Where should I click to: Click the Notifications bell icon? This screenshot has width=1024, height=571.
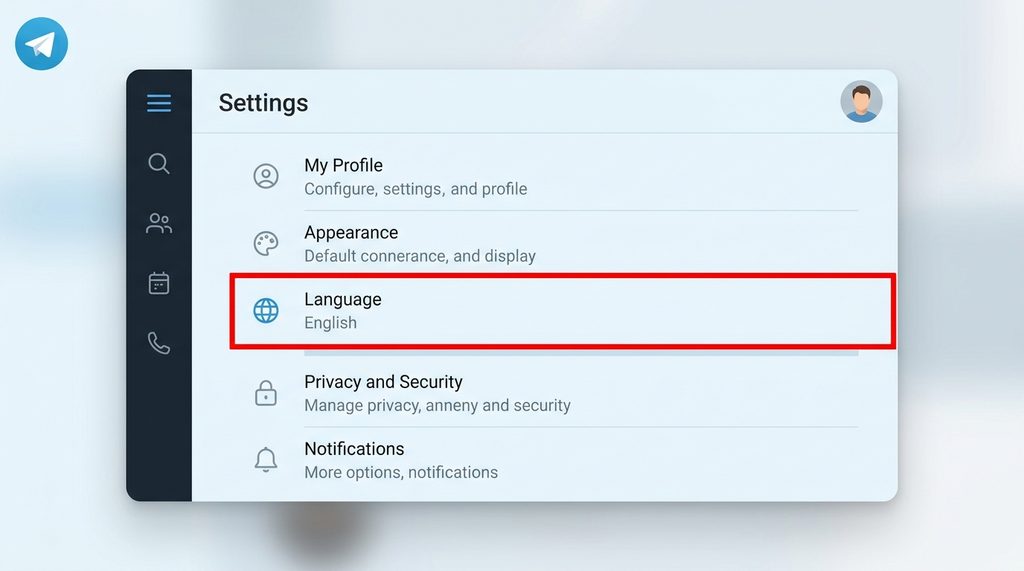pos(266,460)
